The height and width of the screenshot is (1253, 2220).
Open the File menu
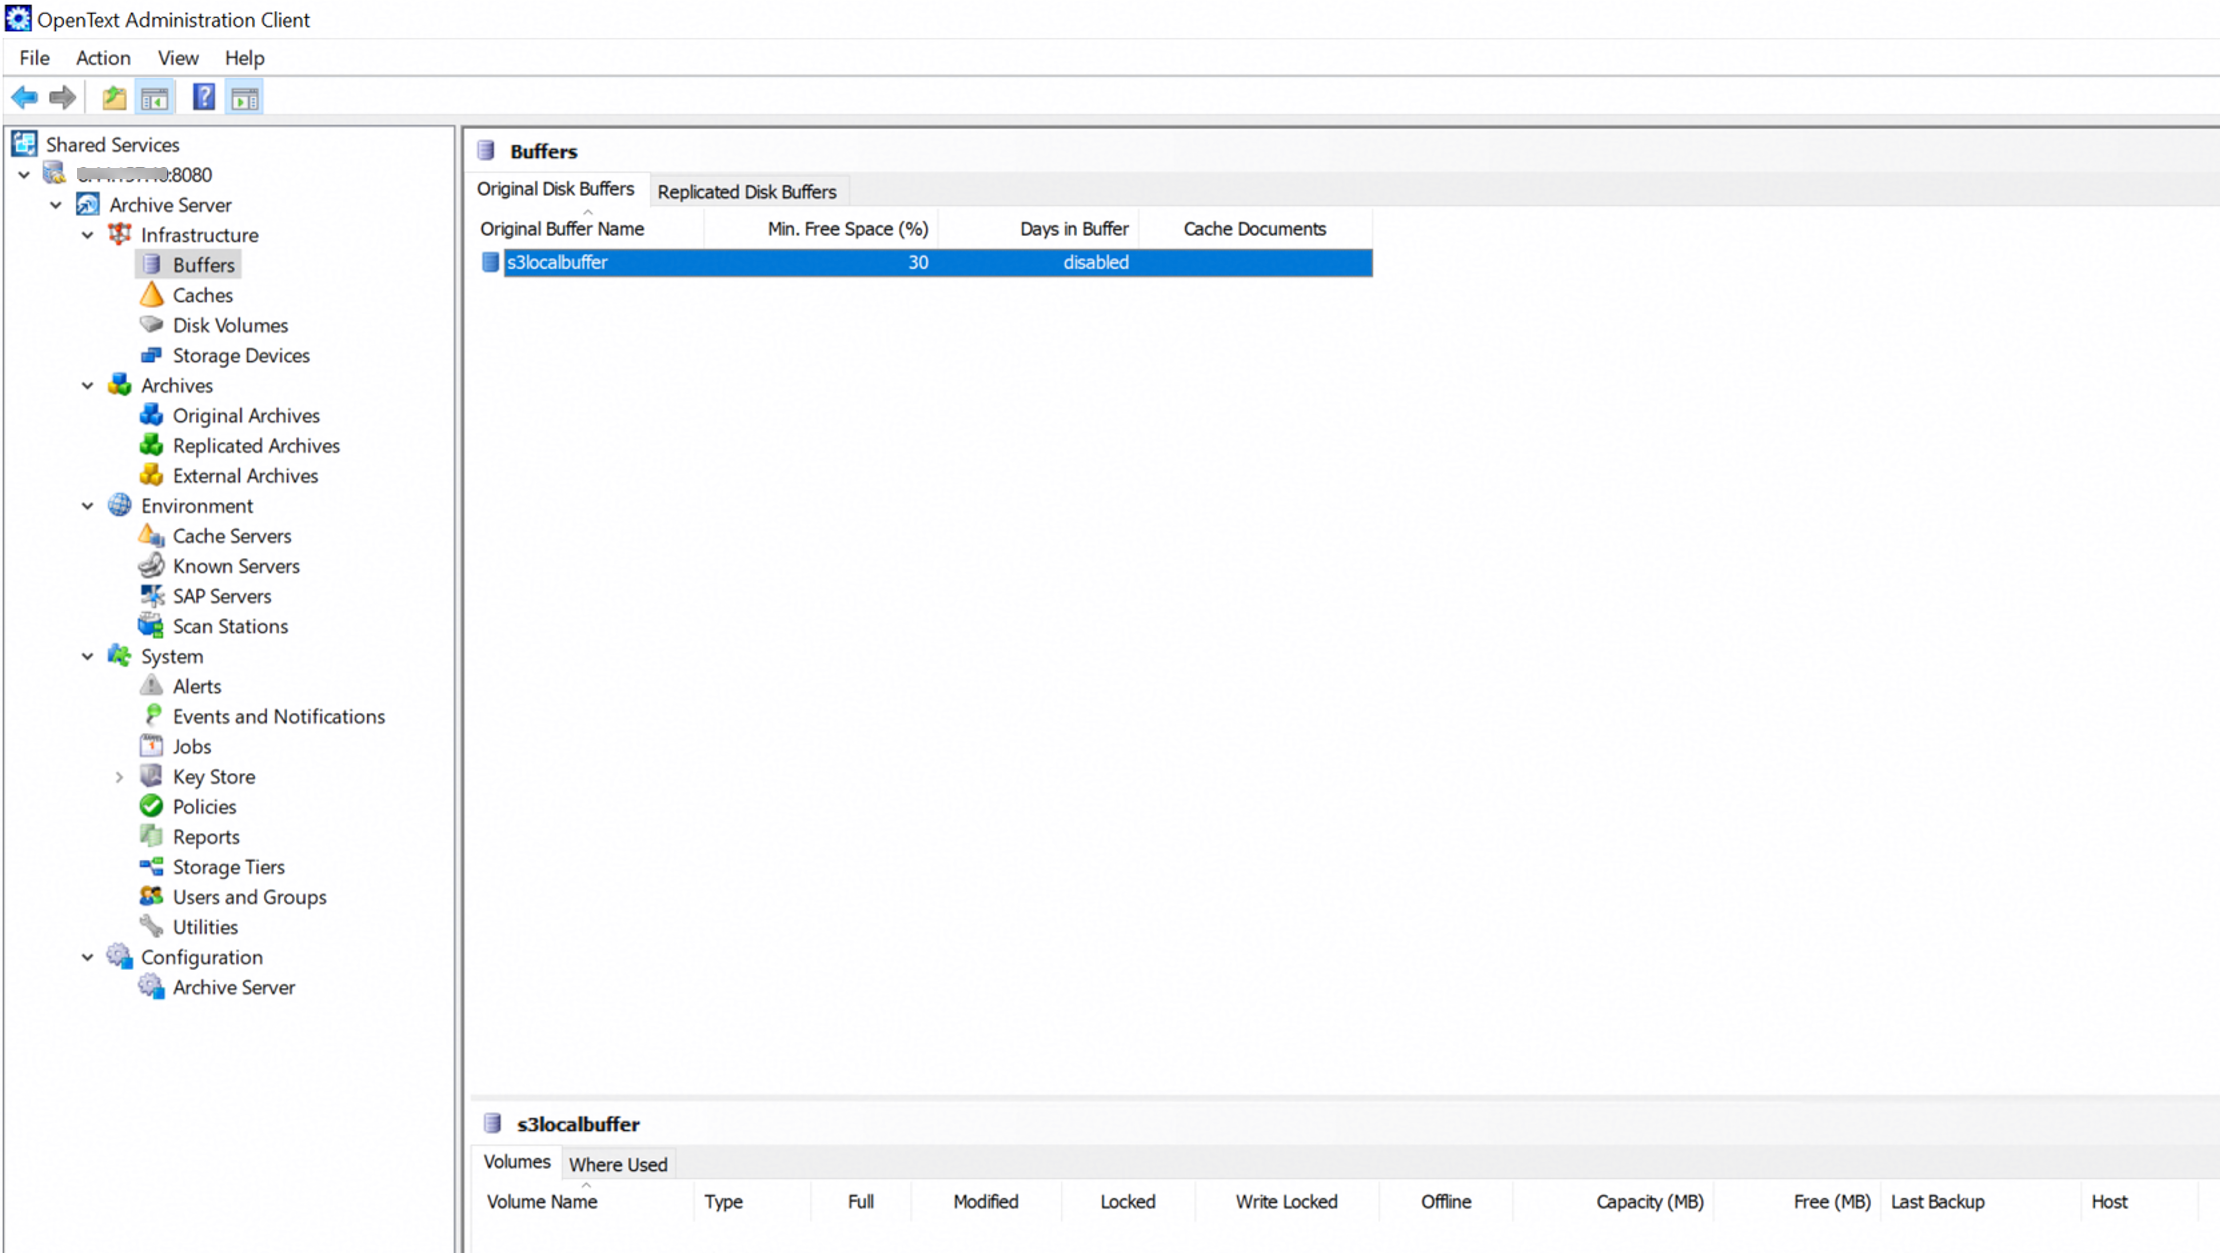pos(35,58)
